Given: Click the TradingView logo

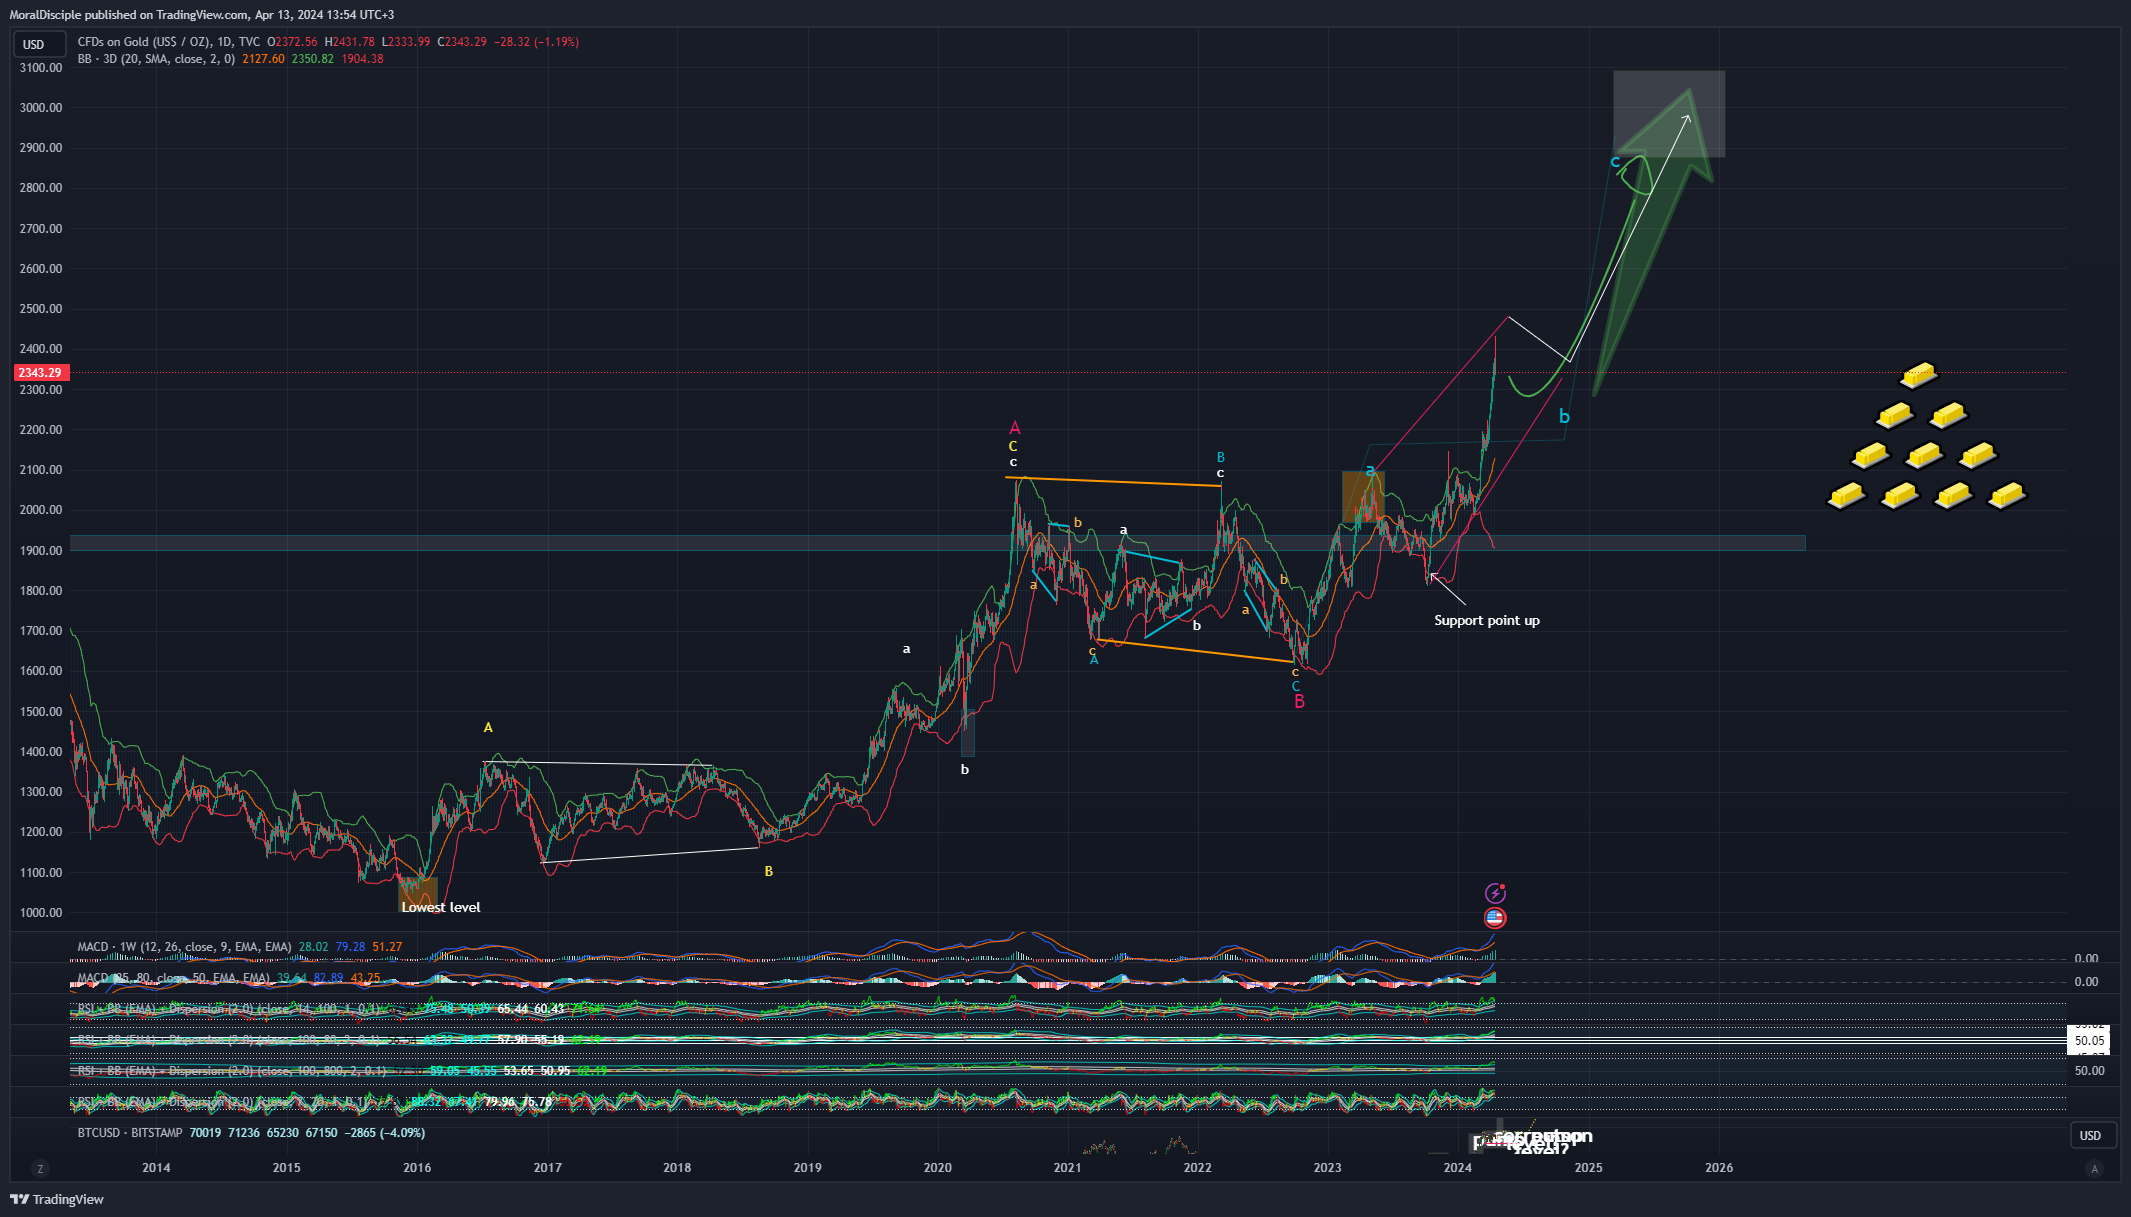Looking at the screenshot, I should pos(57,1199).
